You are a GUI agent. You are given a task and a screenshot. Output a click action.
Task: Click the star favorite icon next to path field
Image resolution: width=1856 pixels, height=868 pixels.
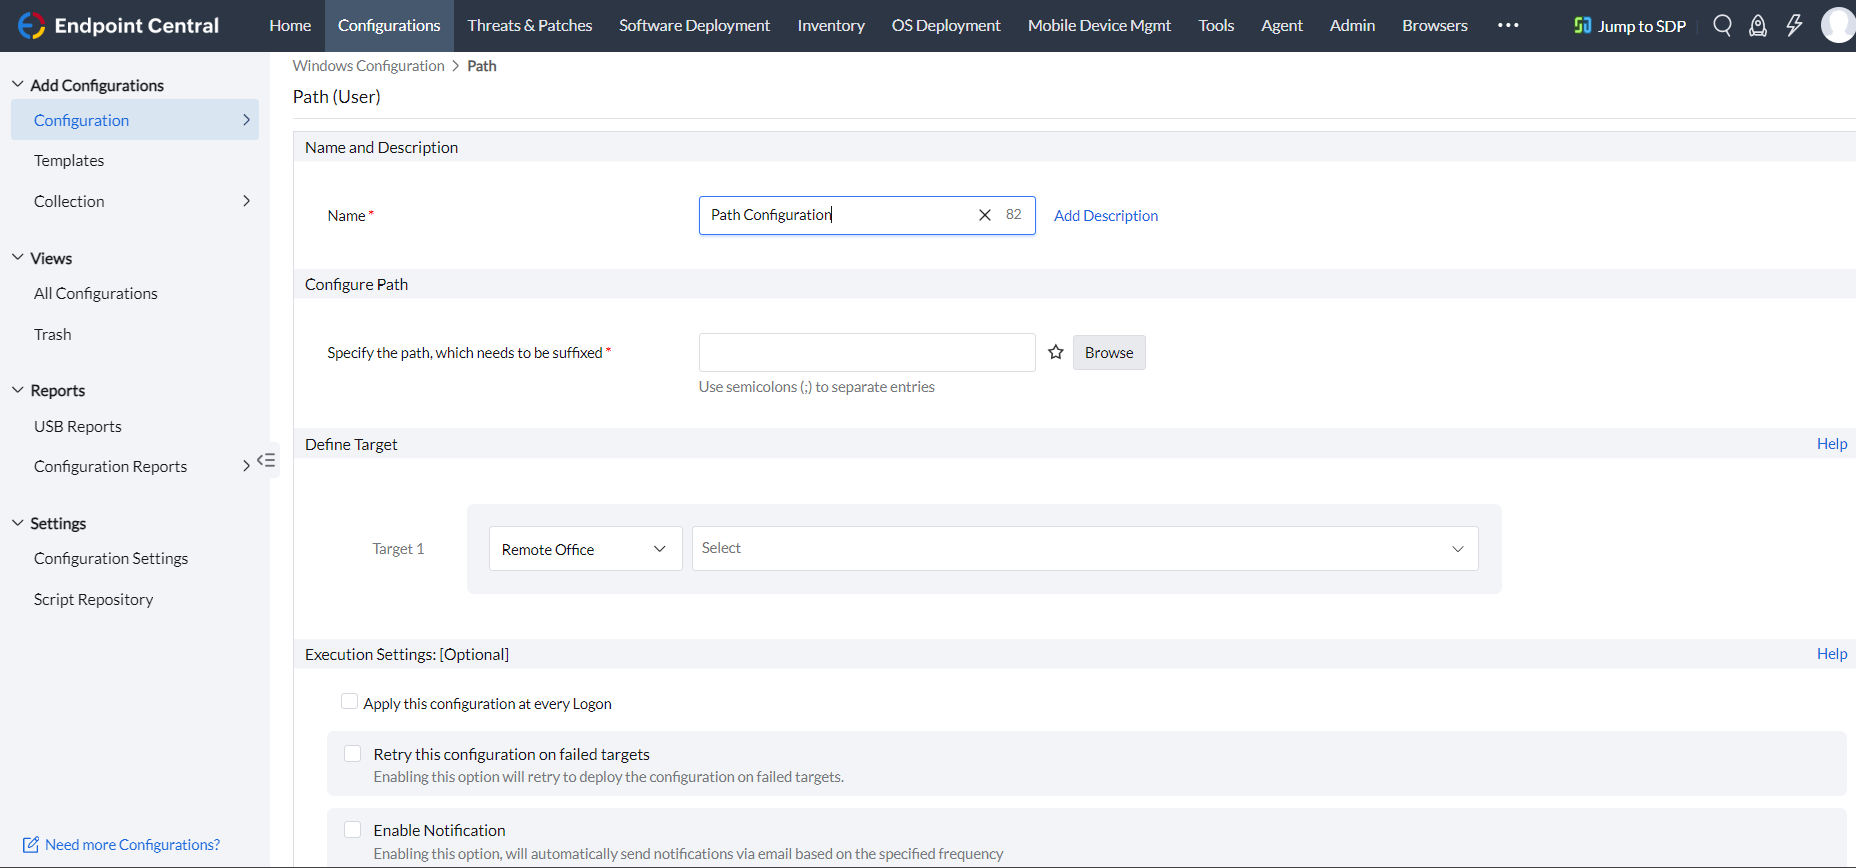(1055, 352)
